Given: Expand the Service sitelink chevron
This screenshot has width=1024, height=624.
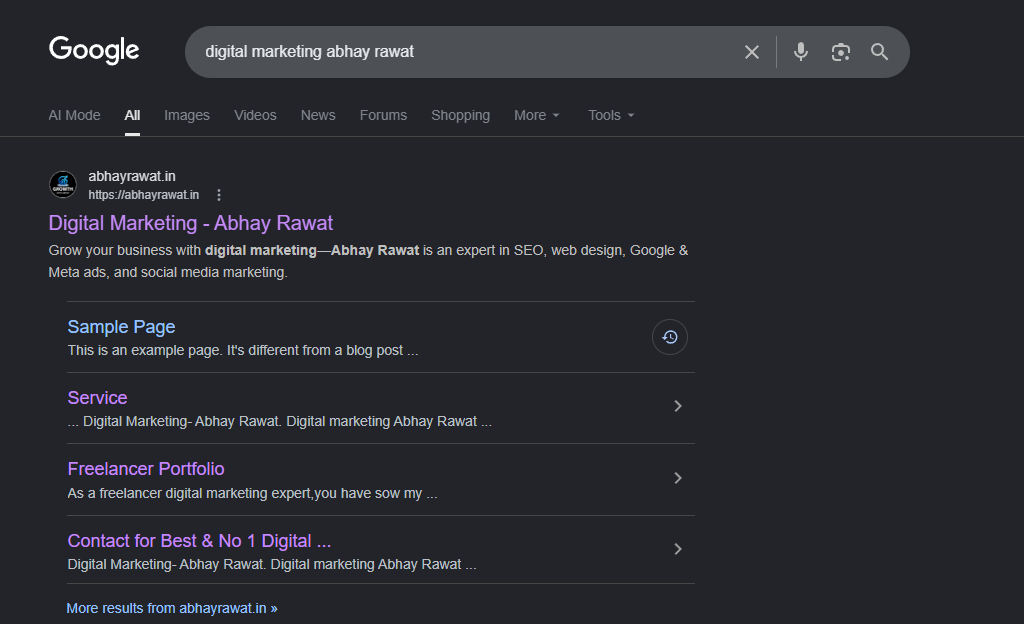Looking at the screenshot, I should coord(677,406).
